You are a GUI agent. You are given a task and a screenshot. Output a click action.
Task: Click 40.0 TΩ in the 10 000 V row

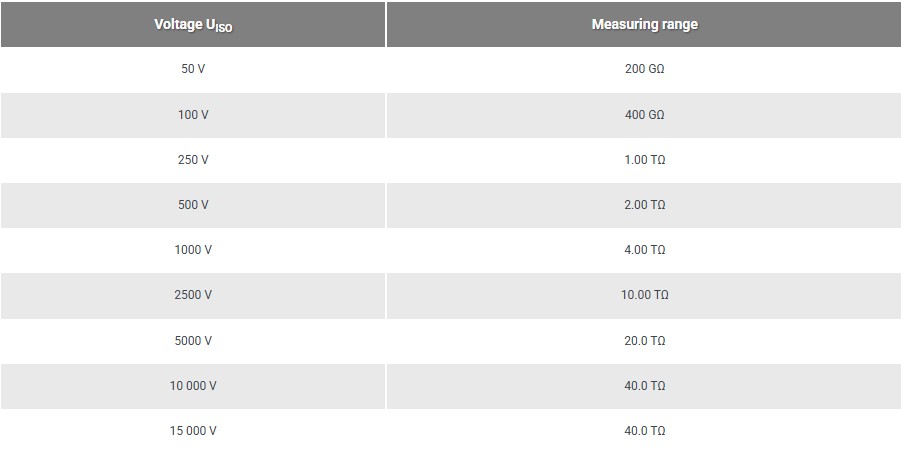coord(644,386)
